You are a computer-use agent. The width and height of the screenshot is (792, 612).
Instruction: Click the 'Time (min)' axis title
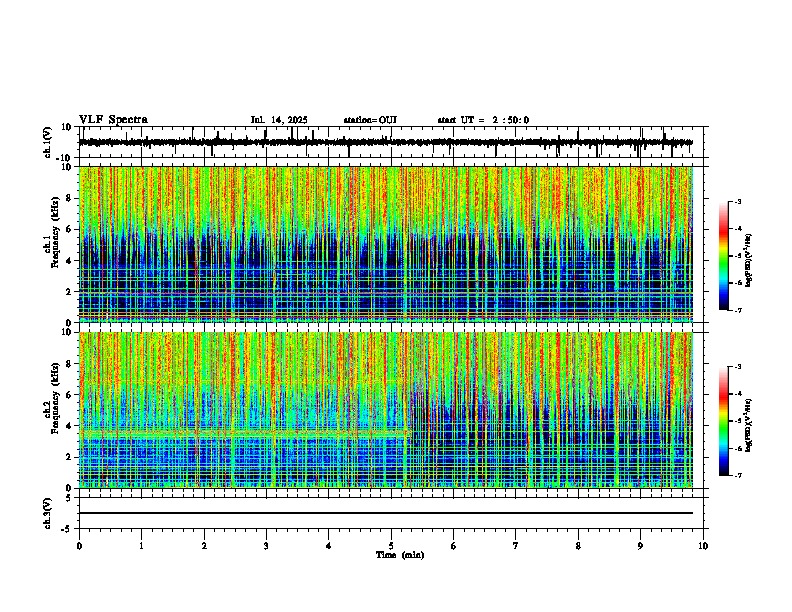pyautogui.click(x=400, y=555)
